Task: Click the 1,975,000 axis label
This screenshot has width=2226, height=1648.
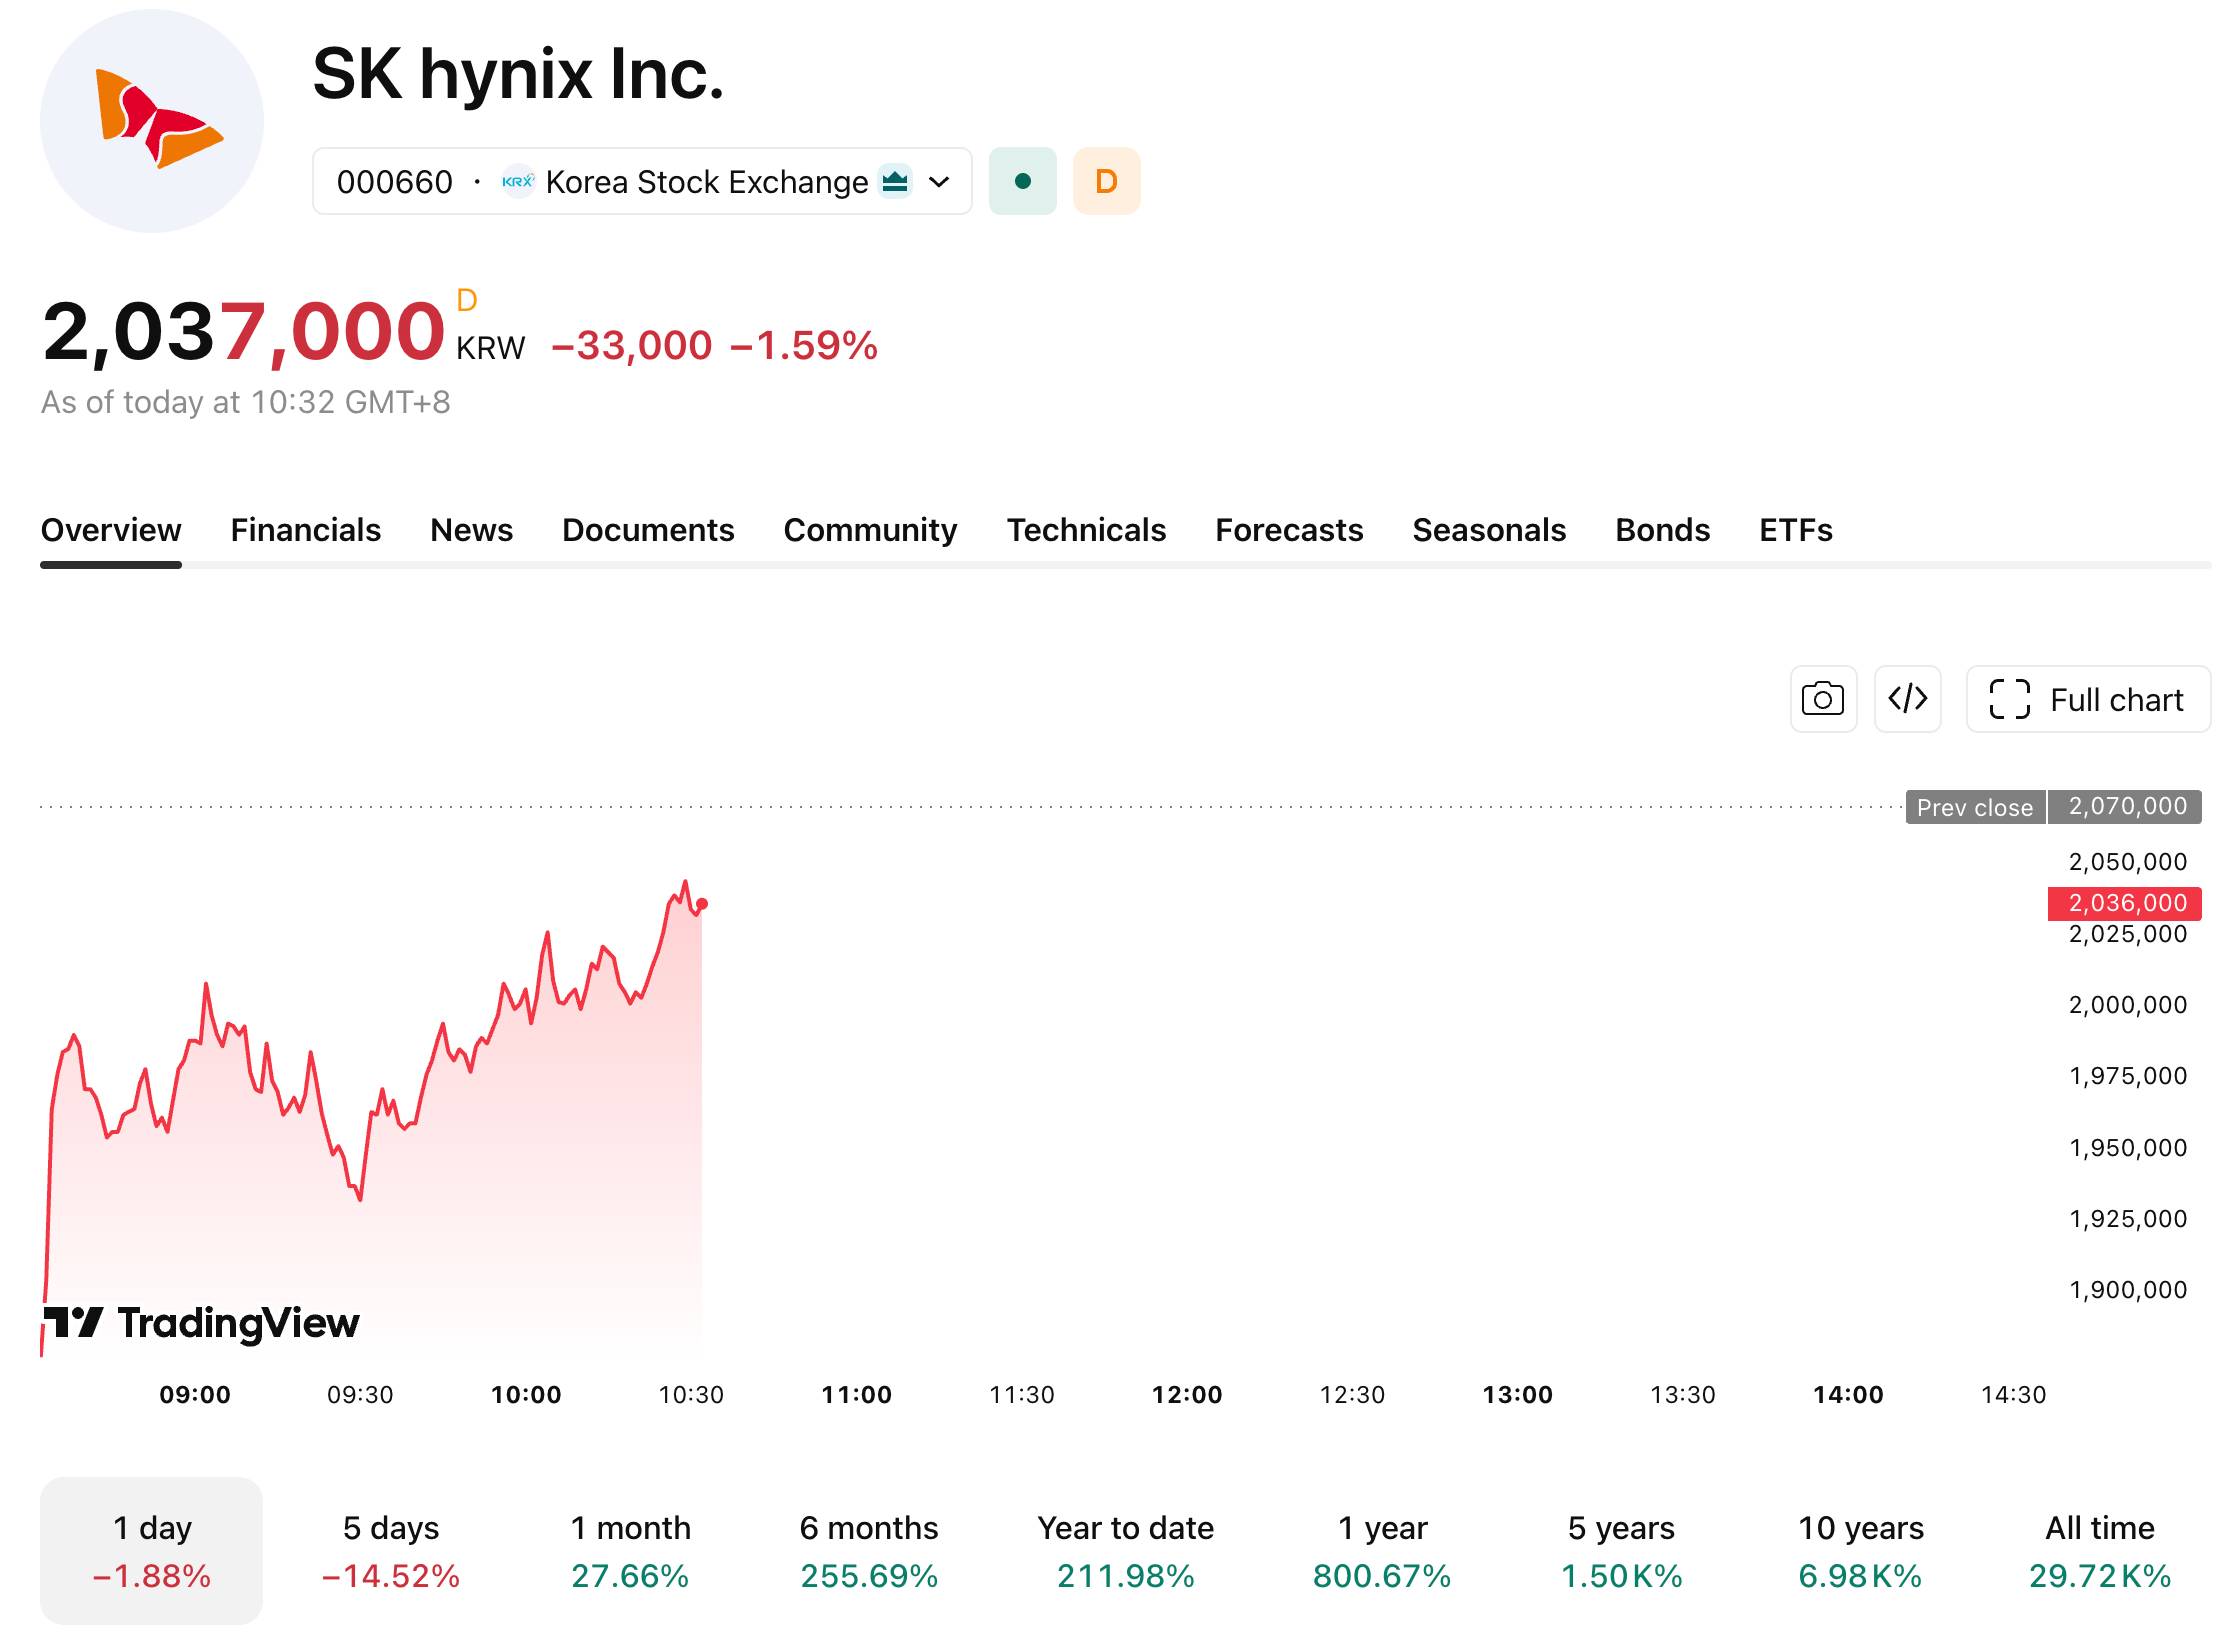Action: (x=2128, y=1076)
